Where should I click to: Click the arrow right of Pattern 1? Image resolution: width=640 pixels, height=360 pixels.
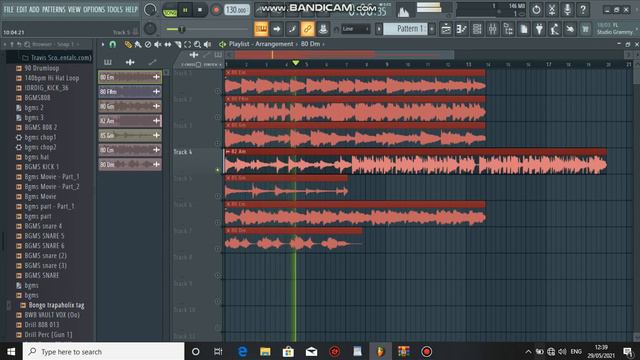coord(432,29)
